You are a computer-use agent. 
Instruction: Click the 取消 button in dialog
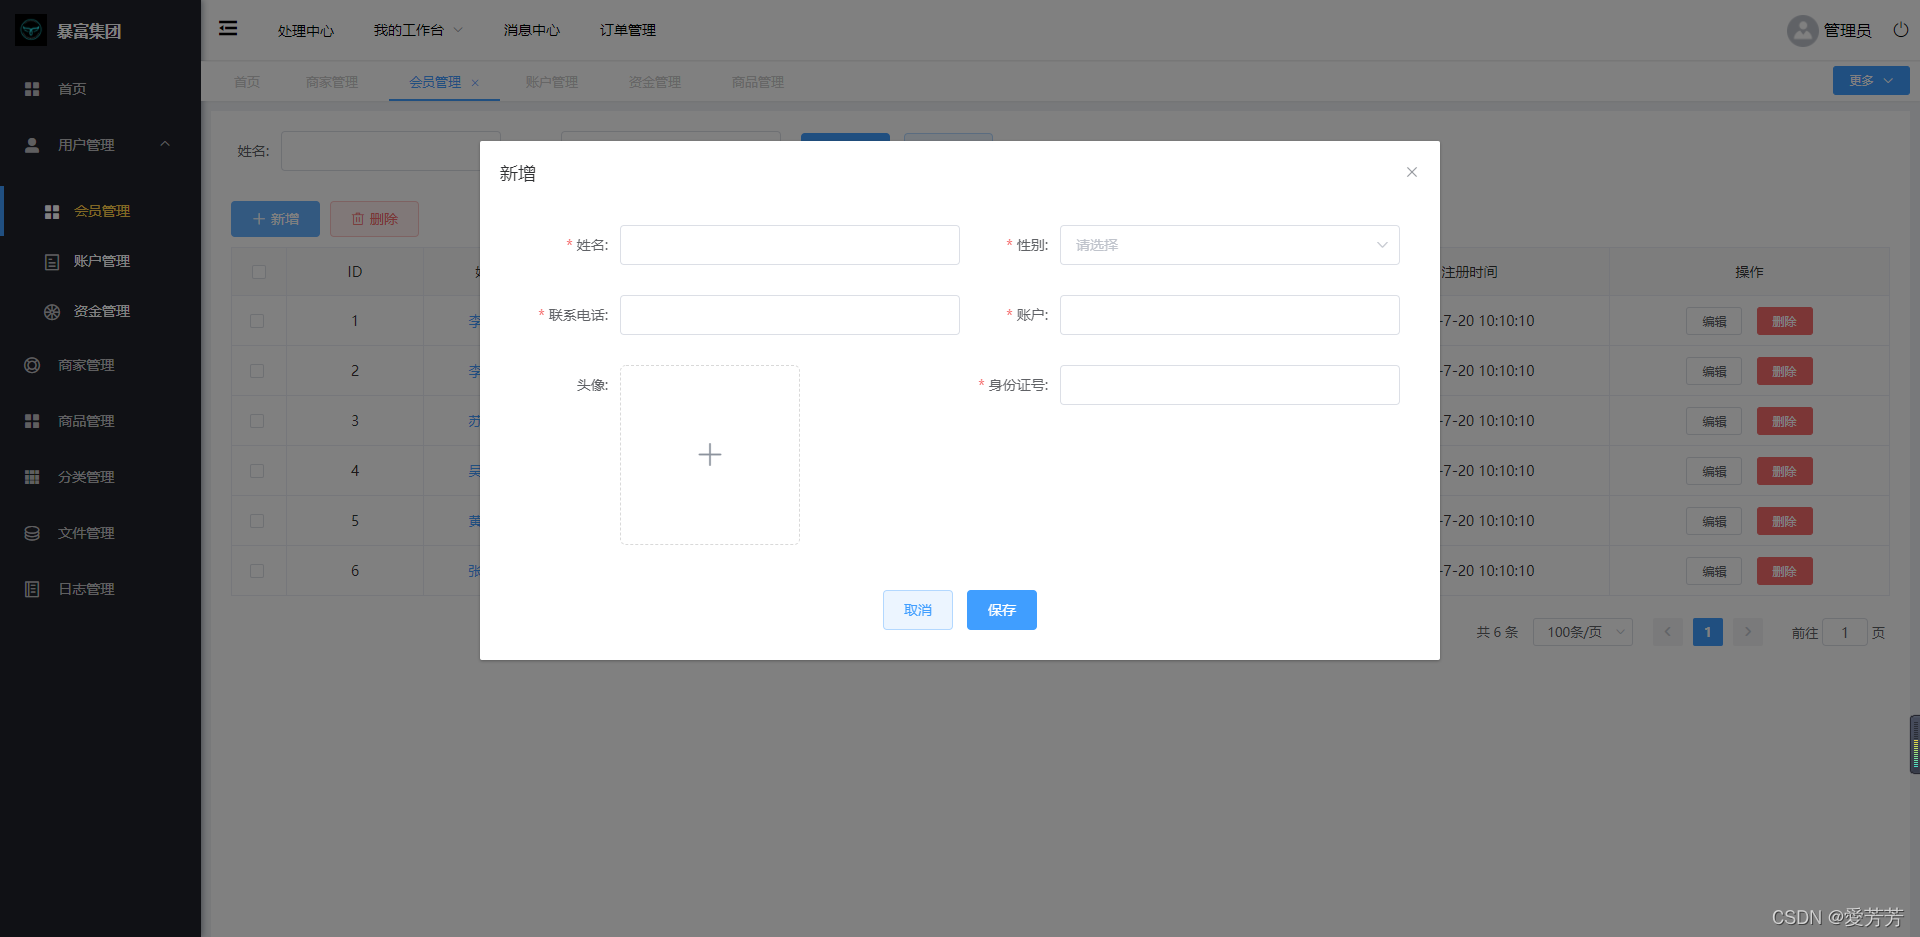(x=918, y=610)
